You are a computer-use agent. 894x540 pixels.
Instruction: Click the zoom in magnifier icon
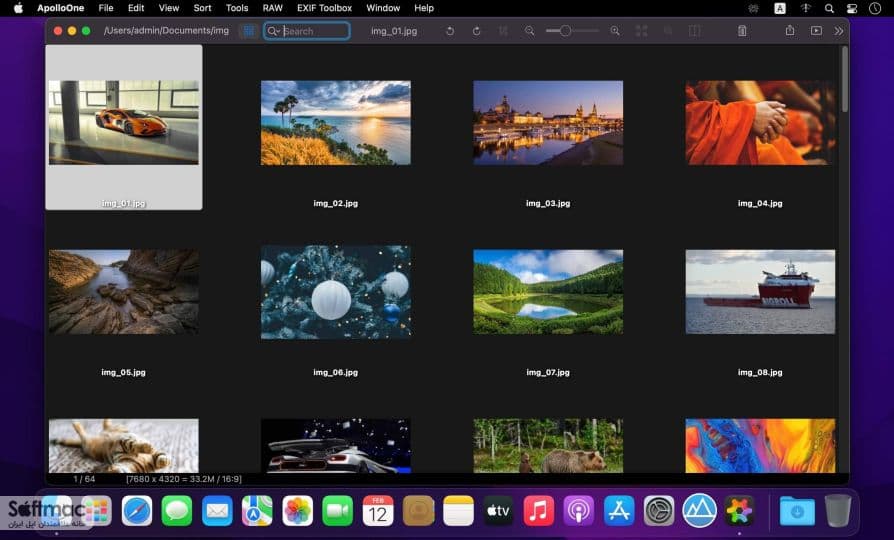coord(615,31)
